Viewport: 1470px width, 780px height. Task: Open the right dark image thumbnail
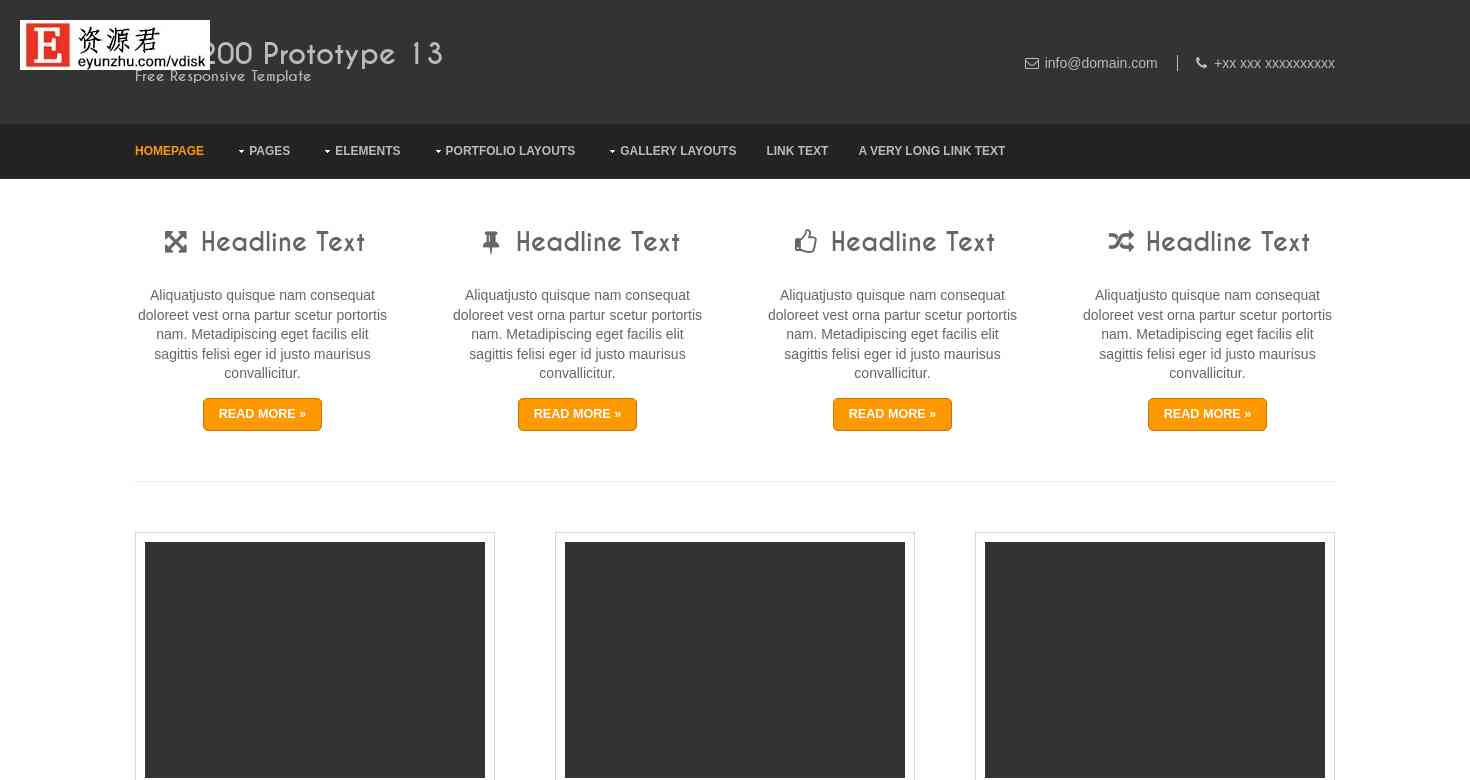[1155, 660]
